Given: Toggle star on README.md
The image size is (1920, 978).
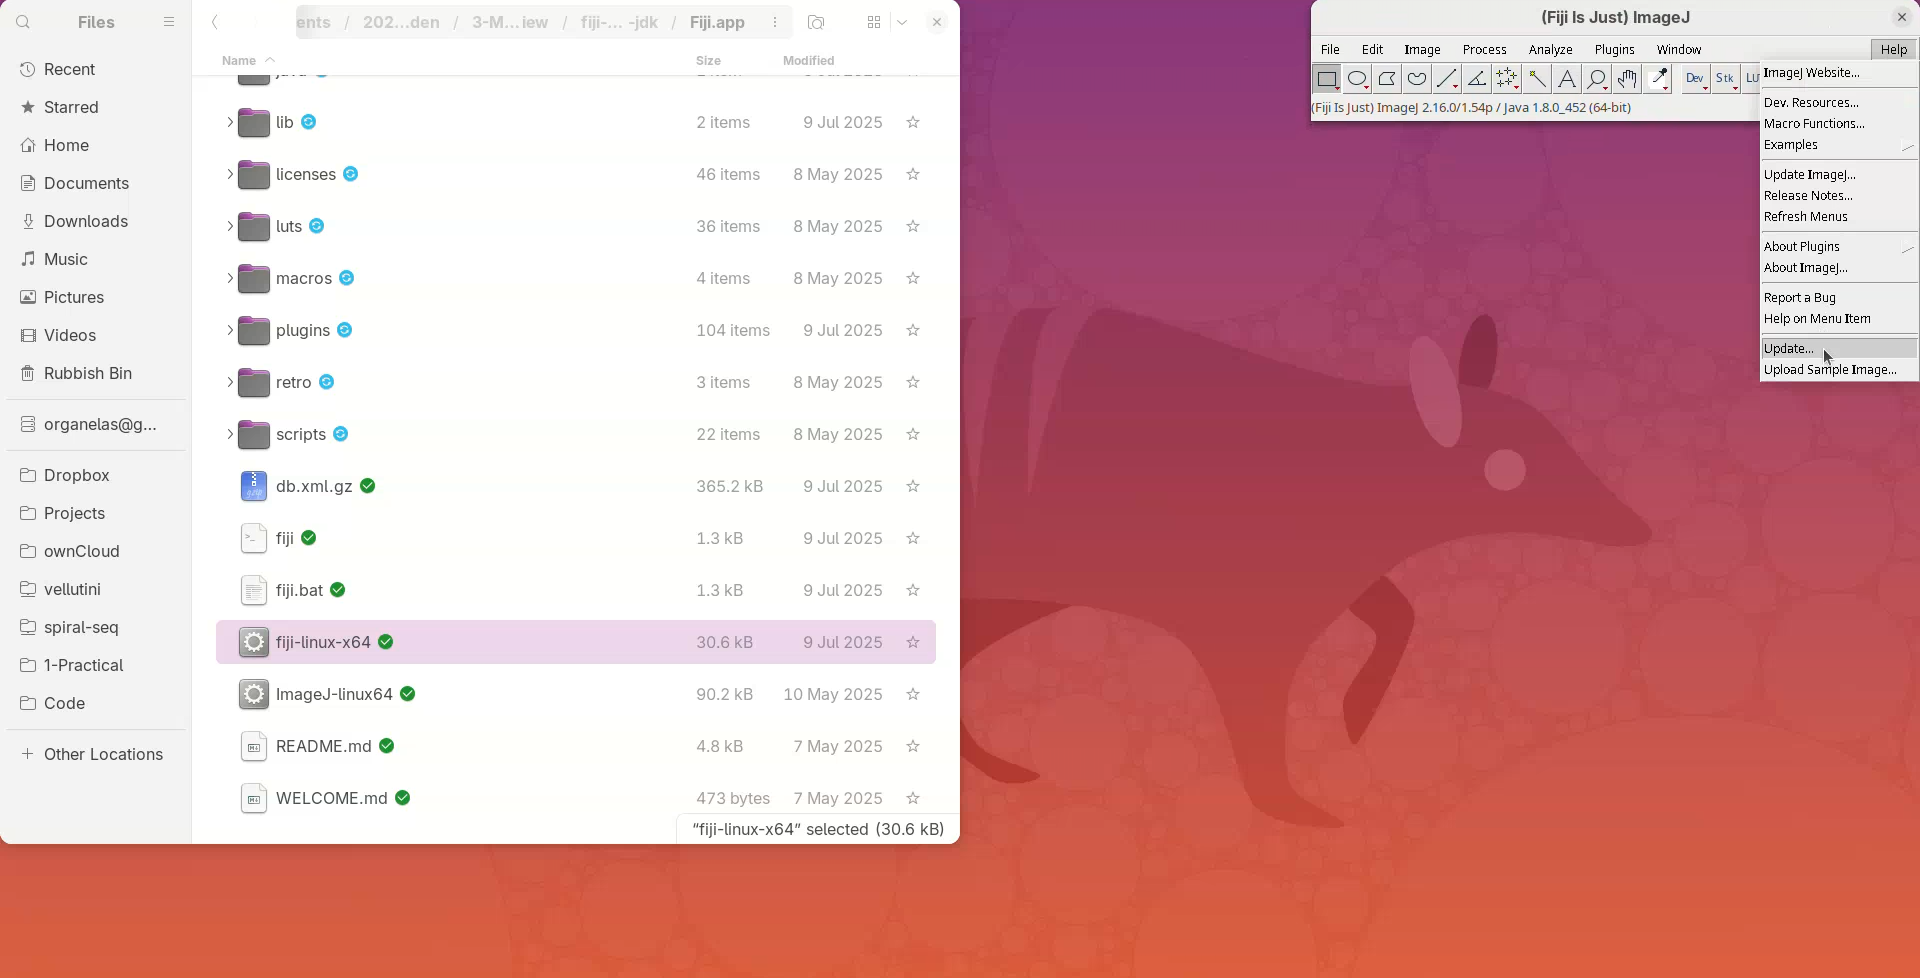Looking at the screenshot, I should point(912,746).
